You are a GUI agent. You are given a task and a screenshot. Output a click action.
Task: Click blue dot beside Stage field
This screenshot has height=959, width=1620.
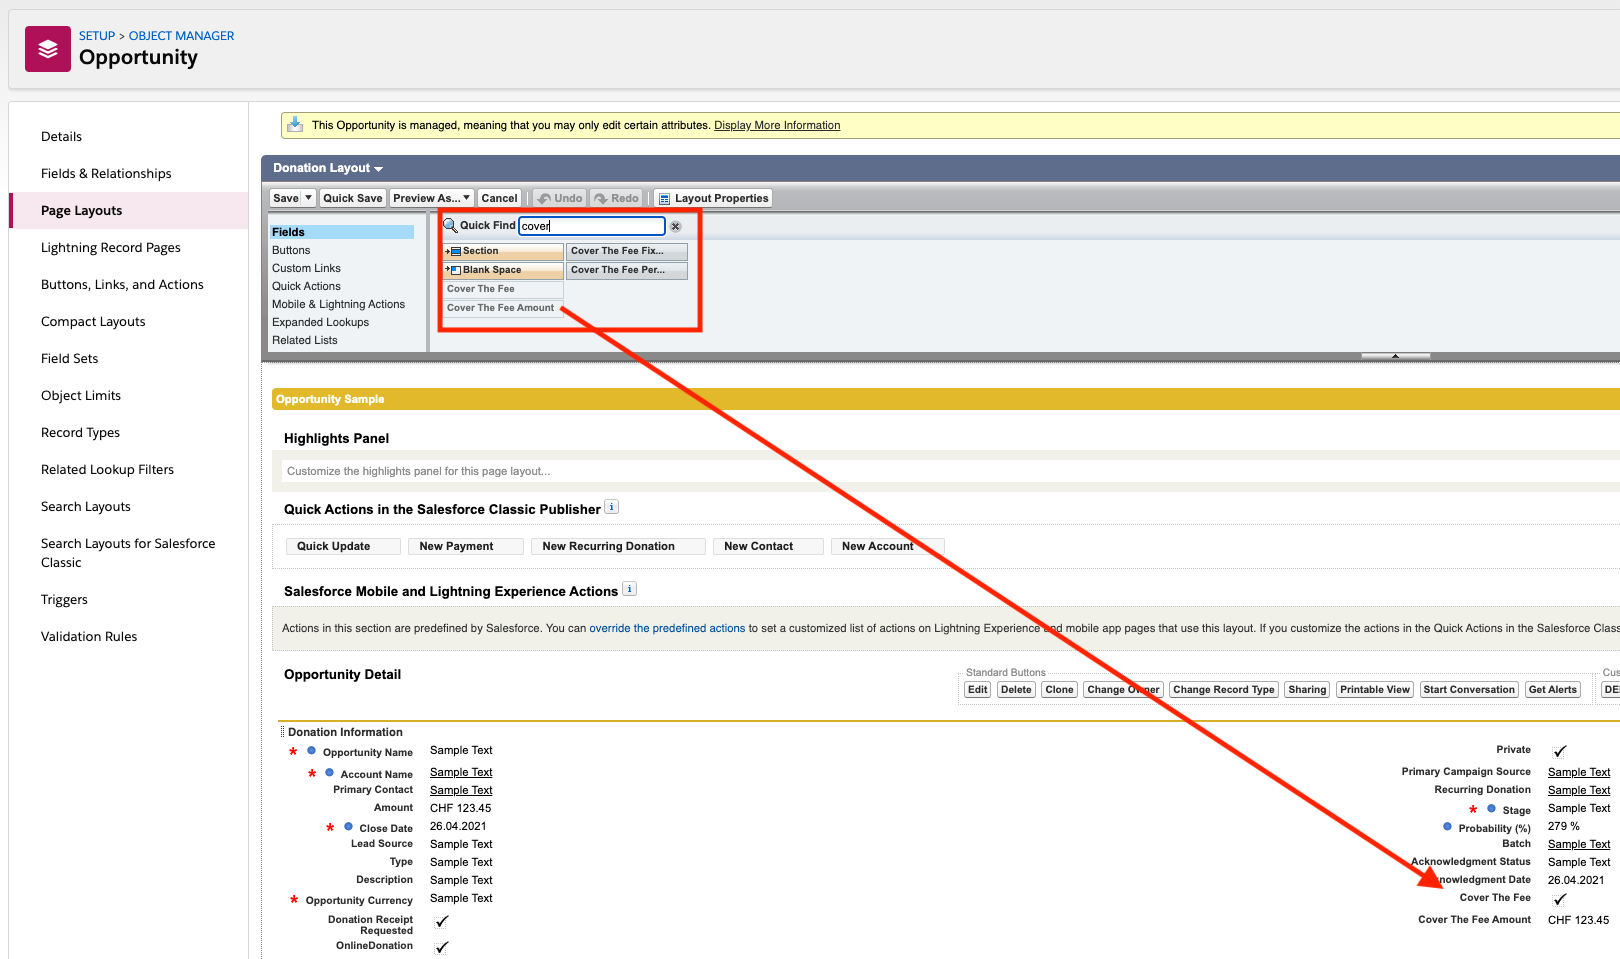click(x=1491, y=808)
